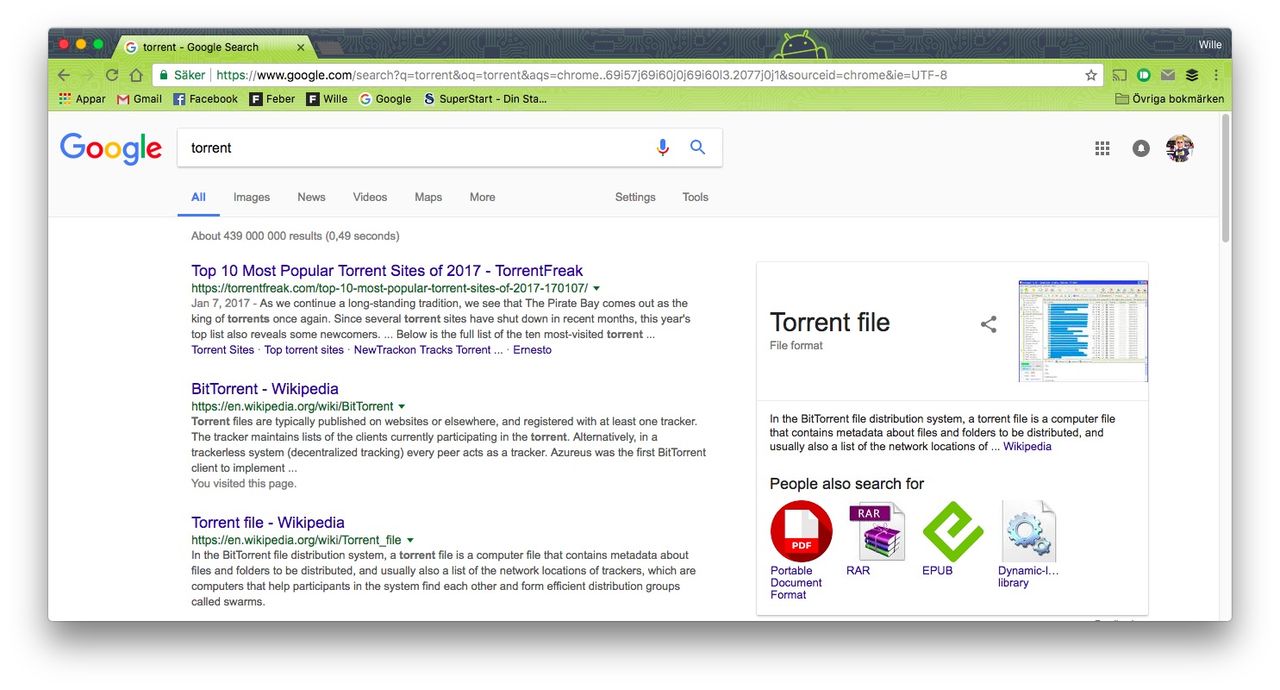
Task: Open Top 10 Most Popular Torrent Sites result
Action: pos(387,271)
